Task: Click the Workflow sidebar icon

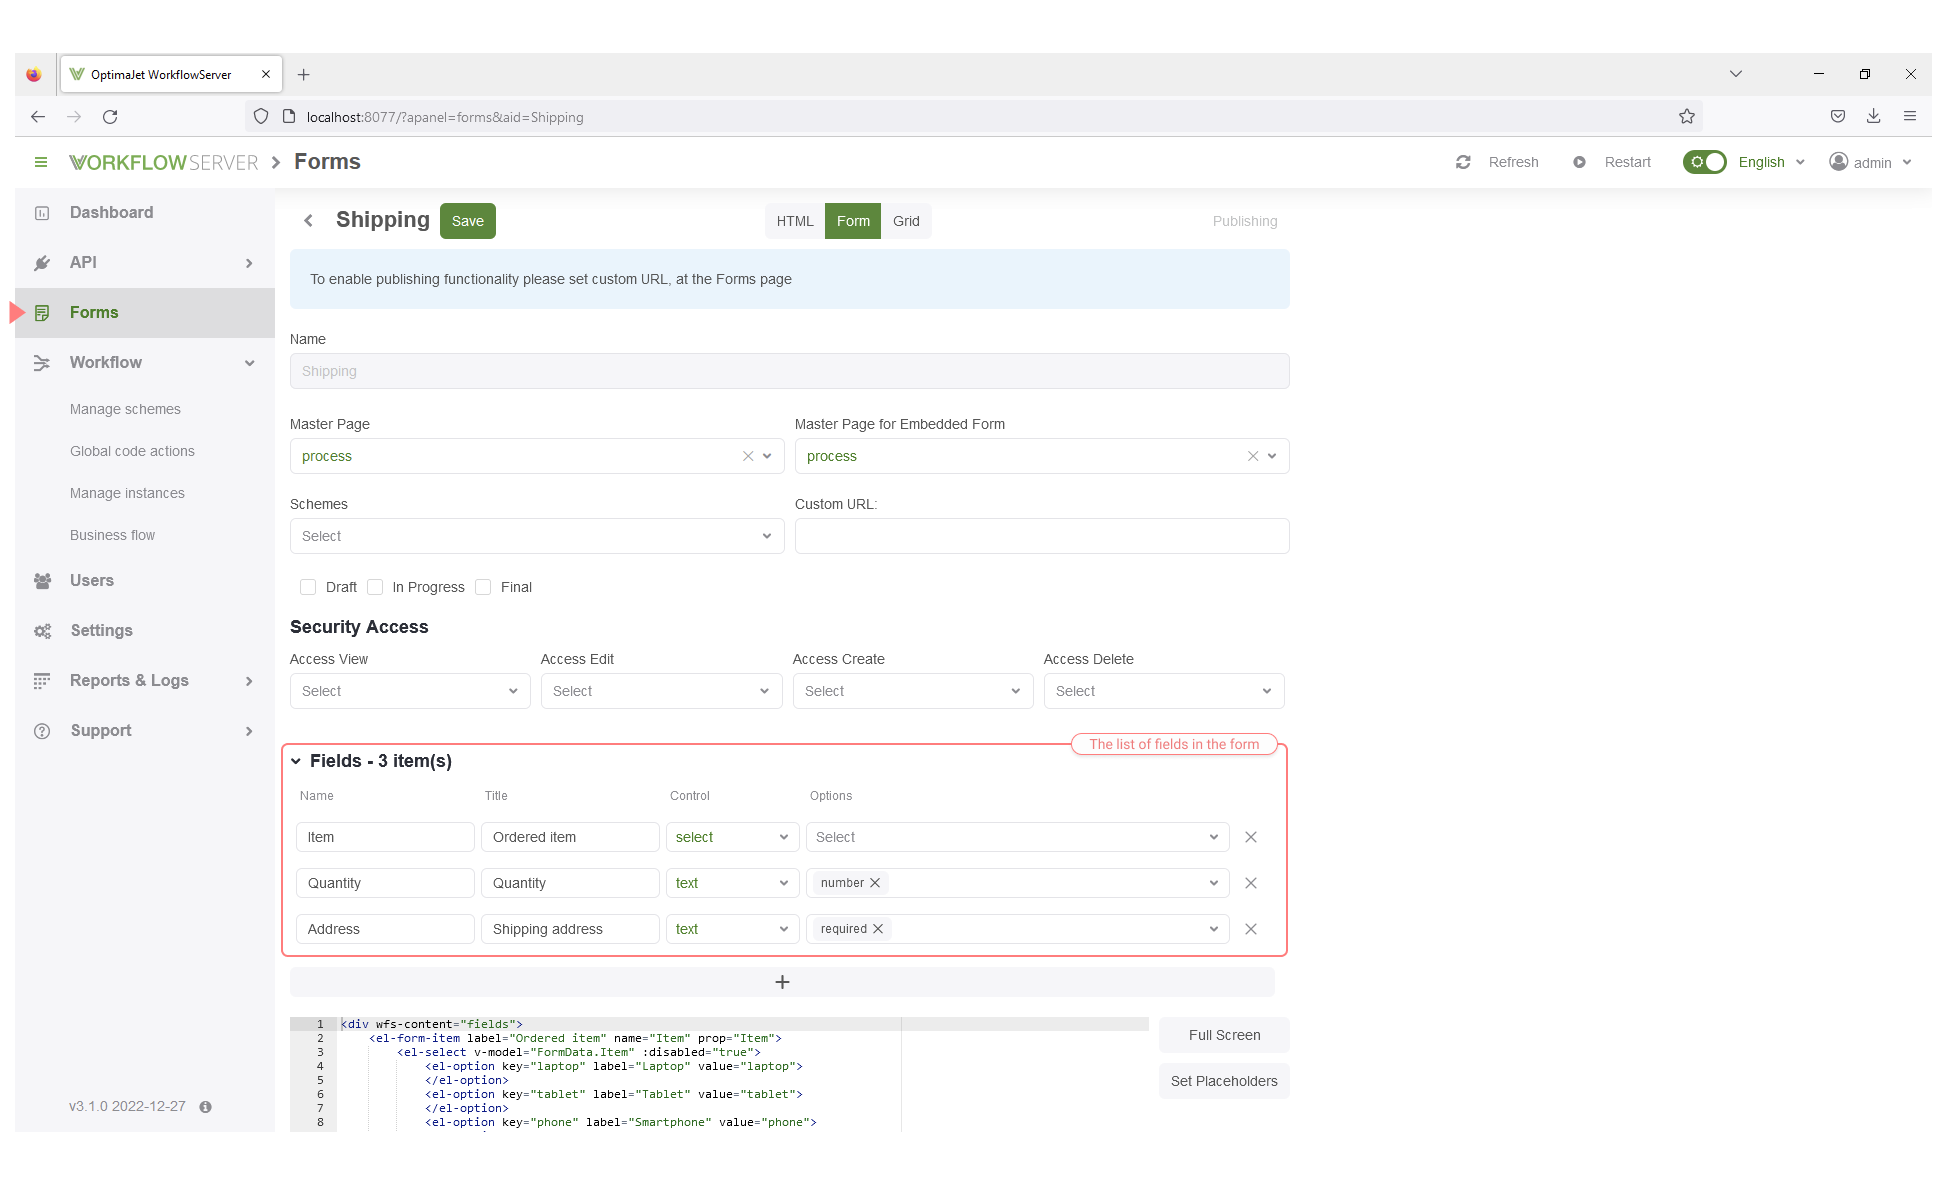Action: pyautogui.click(x=42, y=363)
